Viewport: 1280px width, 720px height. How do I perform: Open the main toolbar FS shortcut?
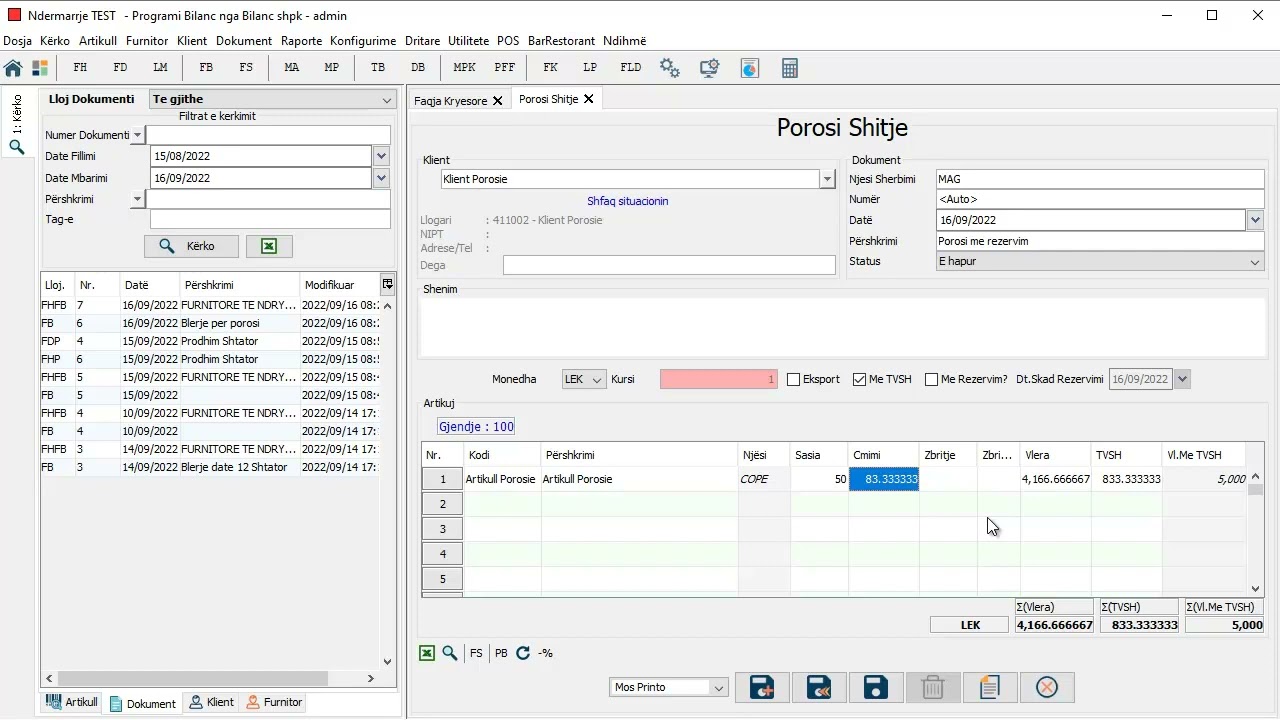(246, 68)
